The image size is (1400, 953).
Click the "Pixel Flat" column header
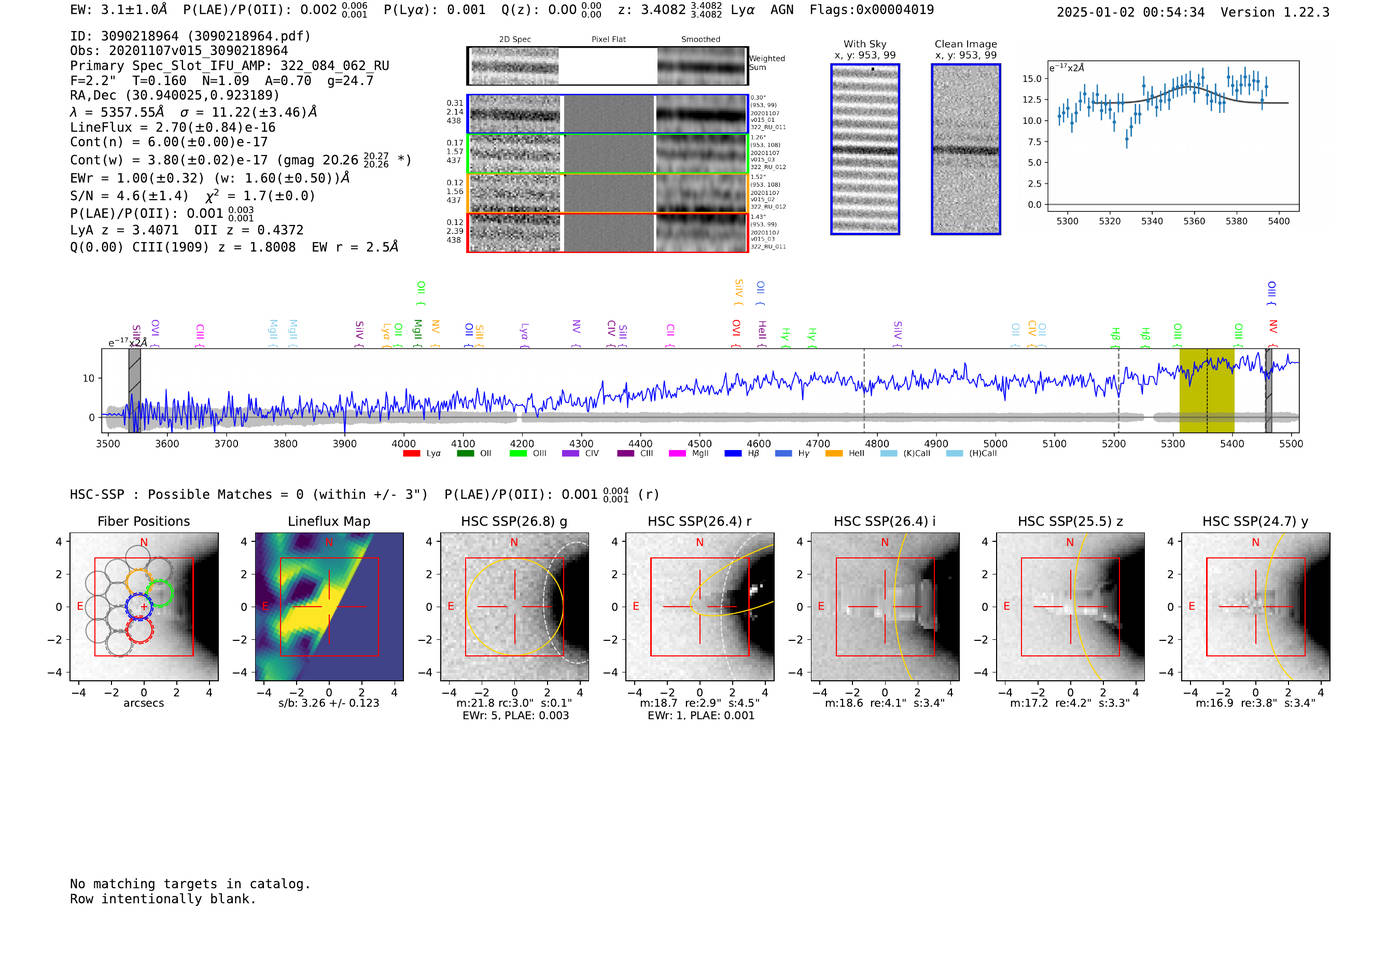[608, 40]
